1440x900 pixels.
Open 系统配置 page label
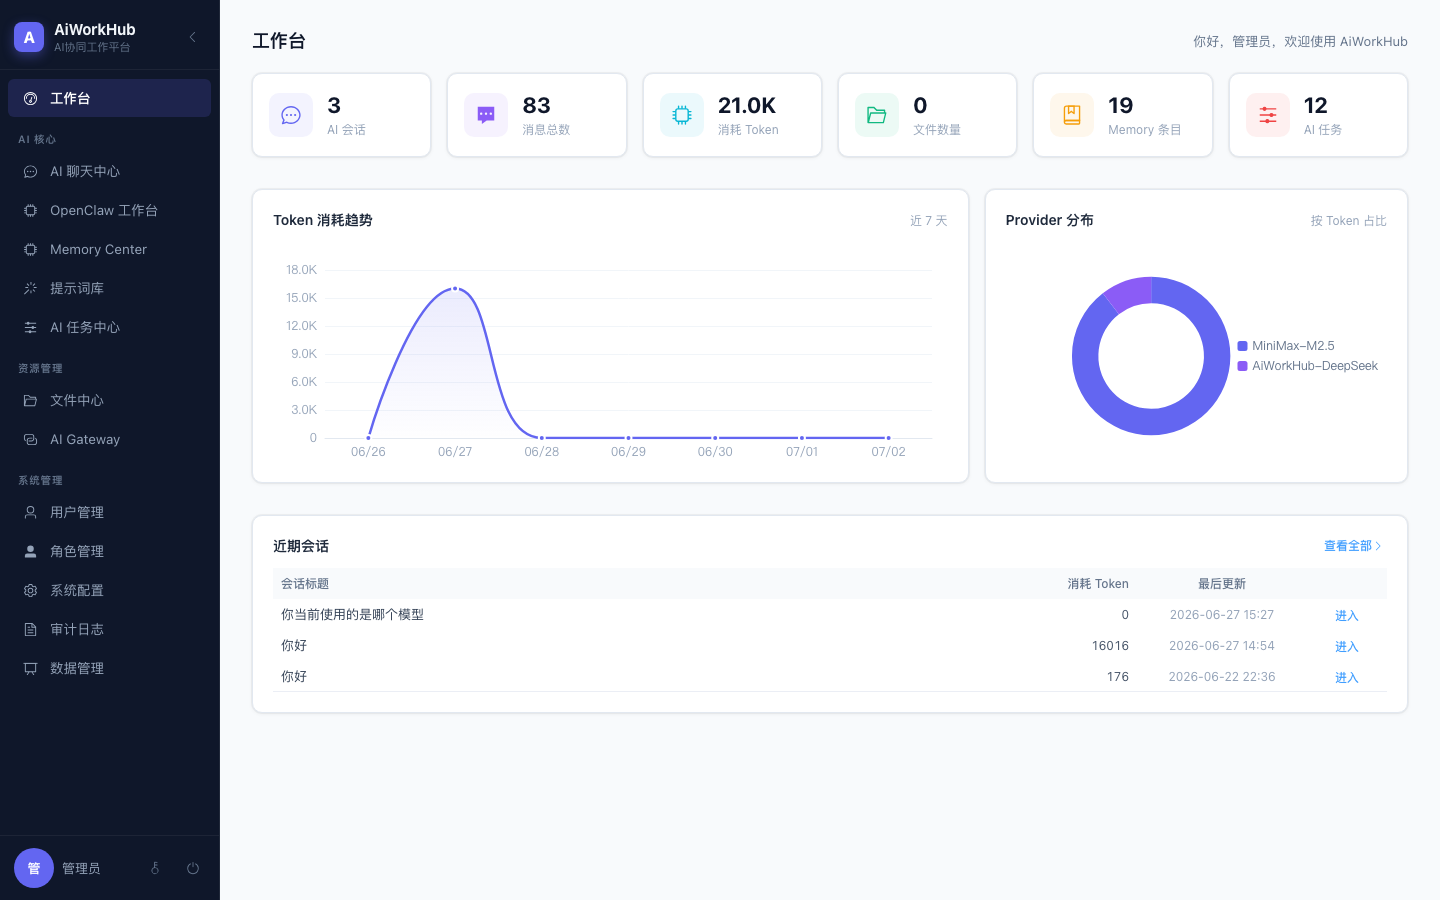pyautogui.click(x=77, y=590)
